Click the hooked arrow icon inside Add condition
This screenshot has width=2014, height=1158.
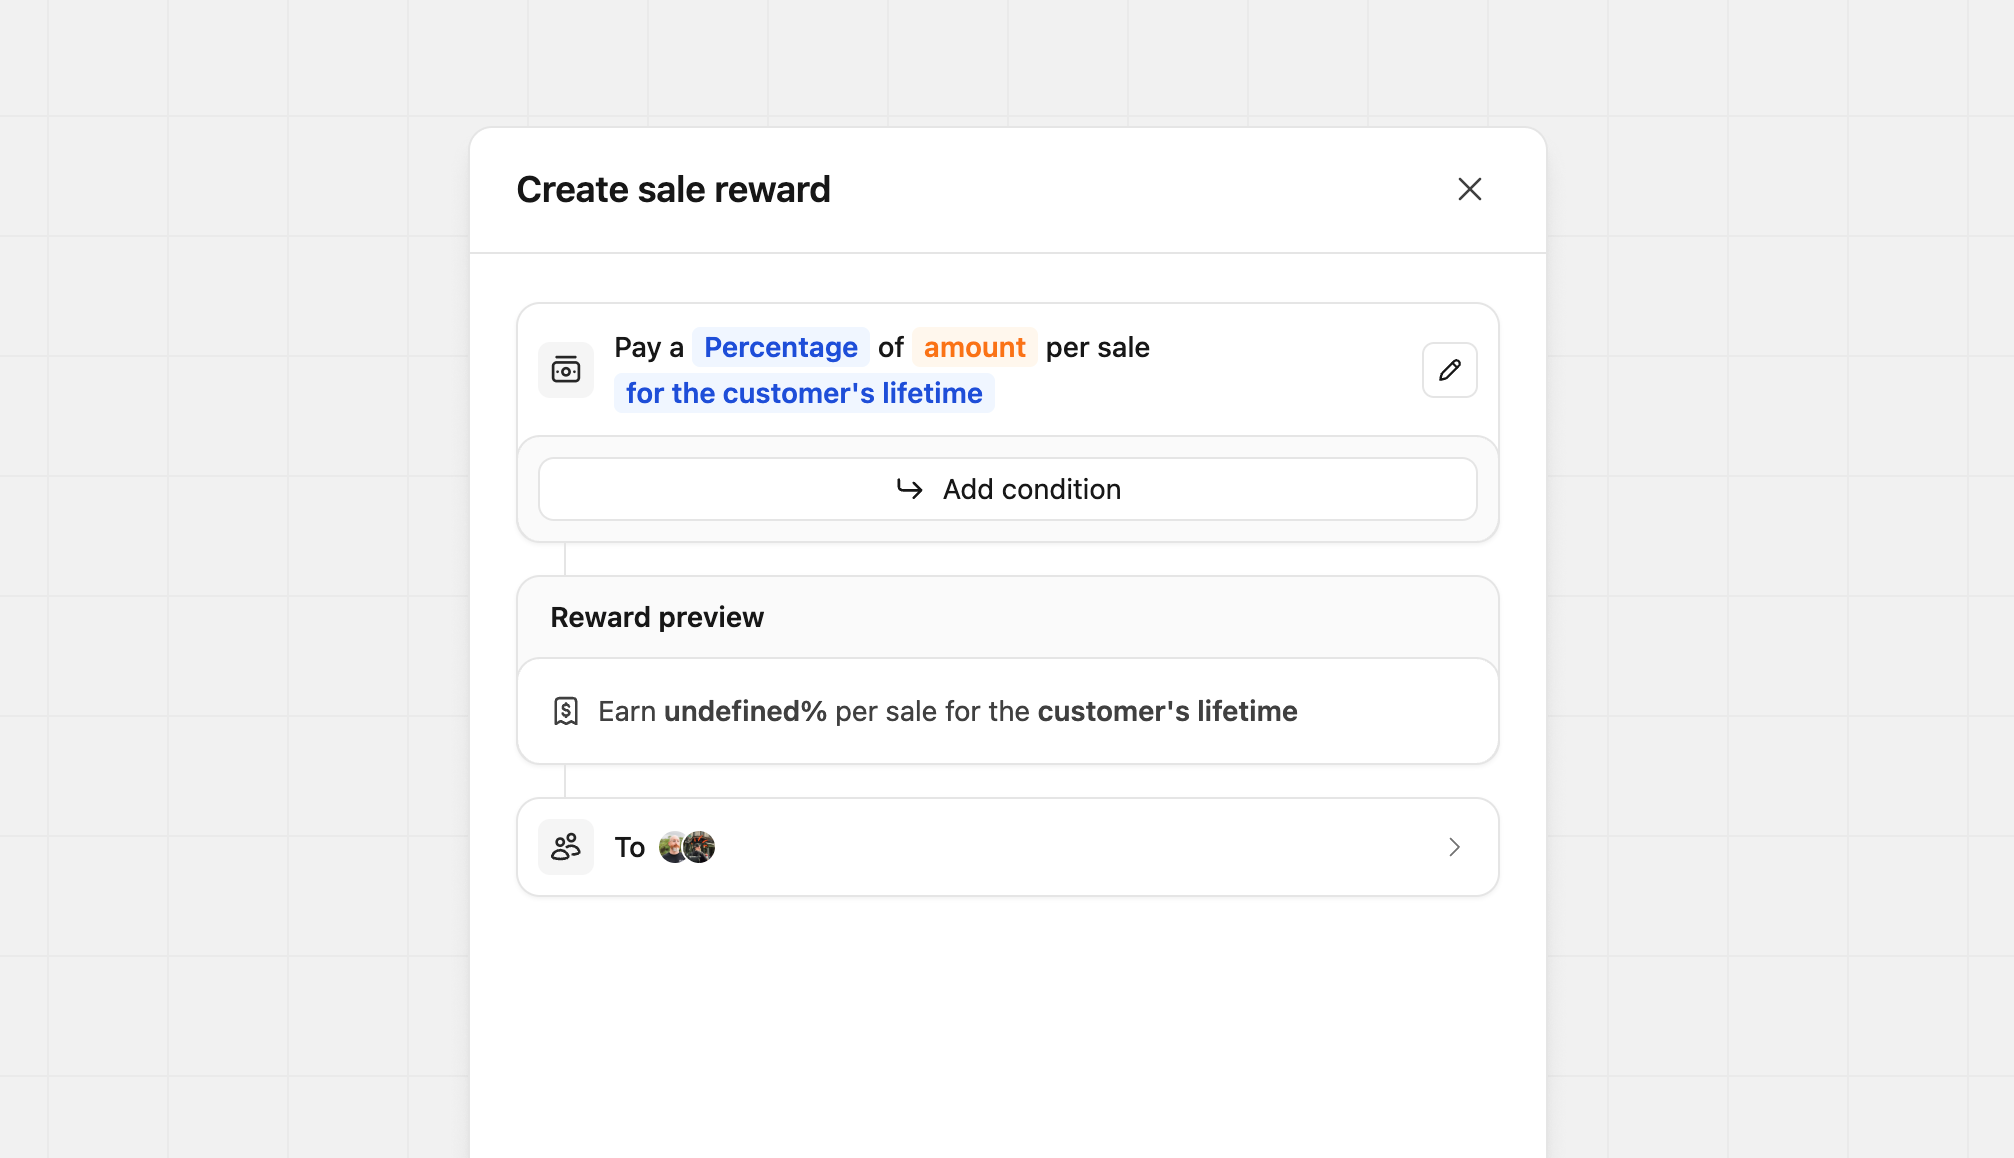tap(908, 489)
